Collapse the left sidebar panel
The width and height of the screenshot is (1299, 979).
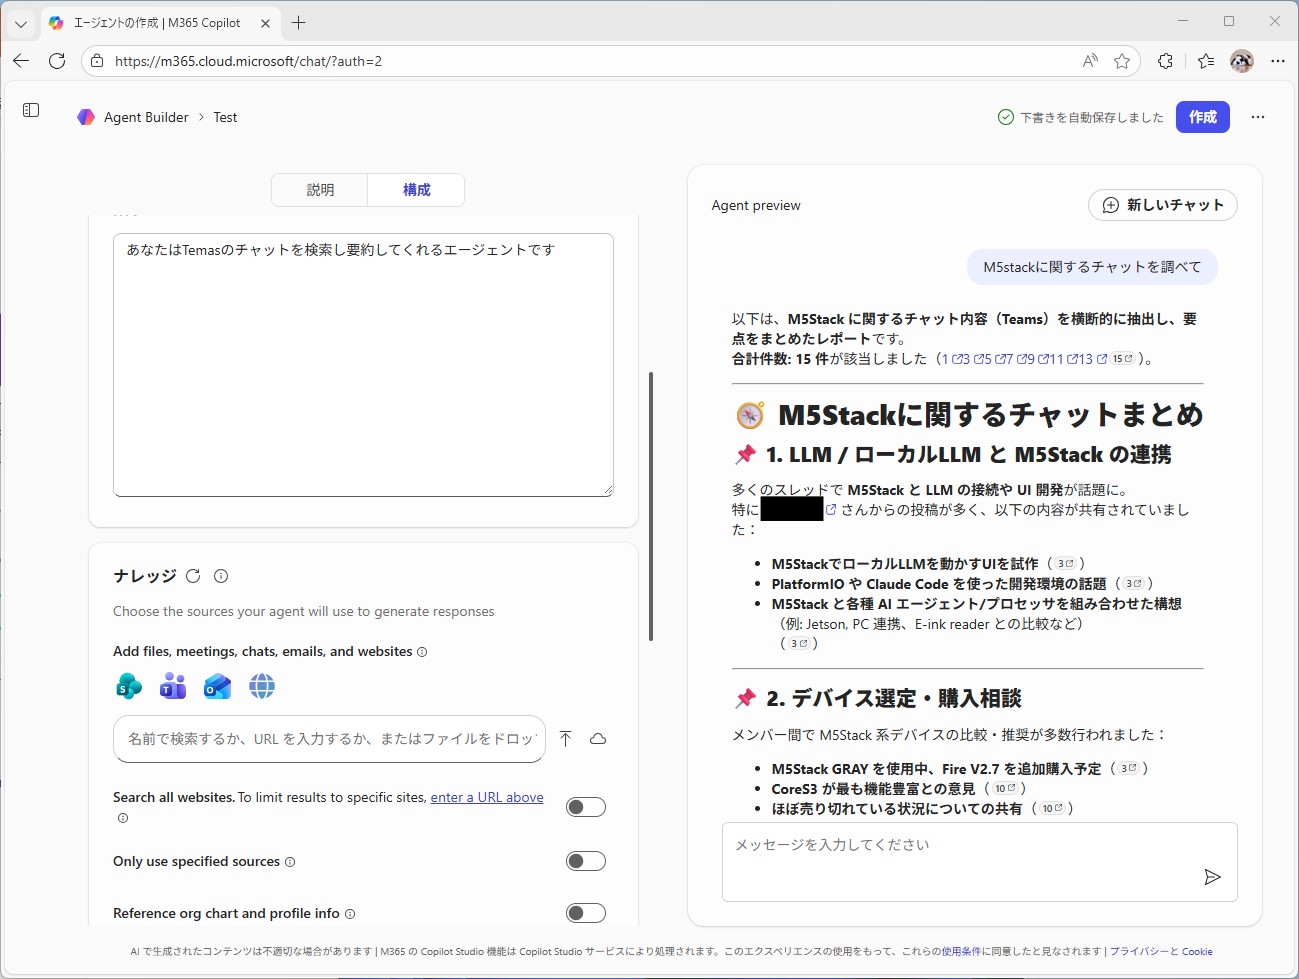coord(30,110)
